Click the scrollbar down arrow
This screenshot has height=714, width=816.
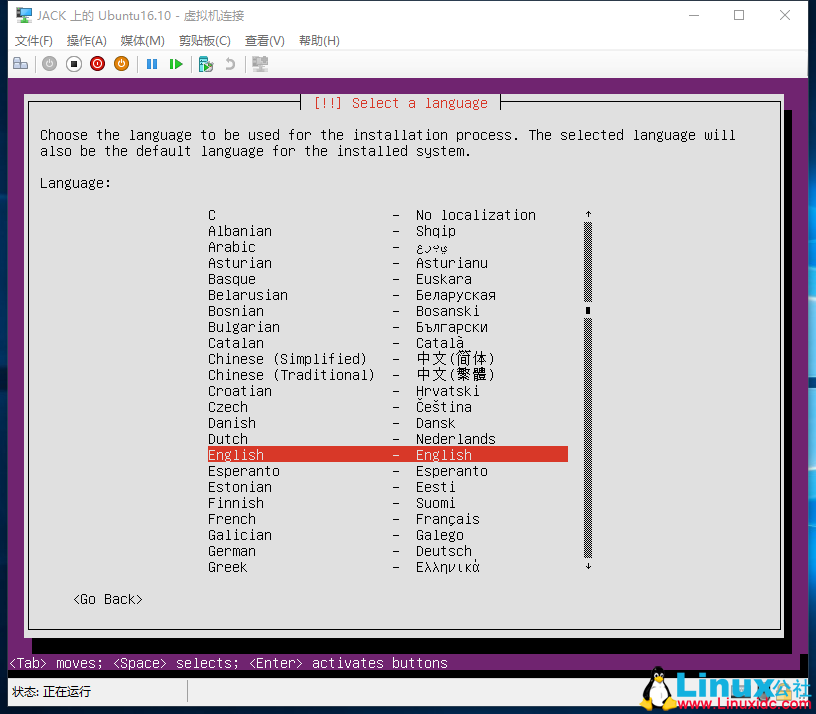coord(588,567)
